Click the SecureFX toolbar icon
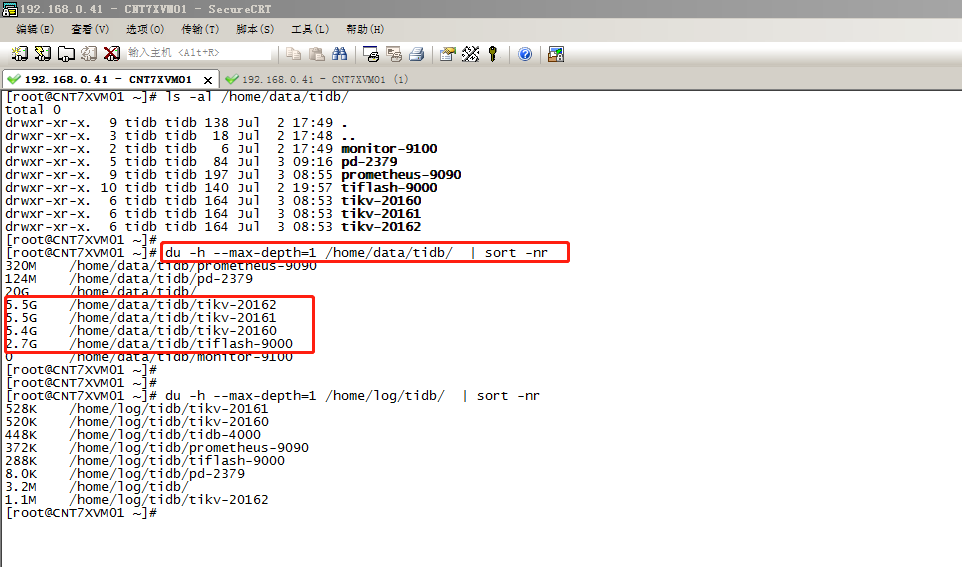Screen dimensions: 962x567 556,54
